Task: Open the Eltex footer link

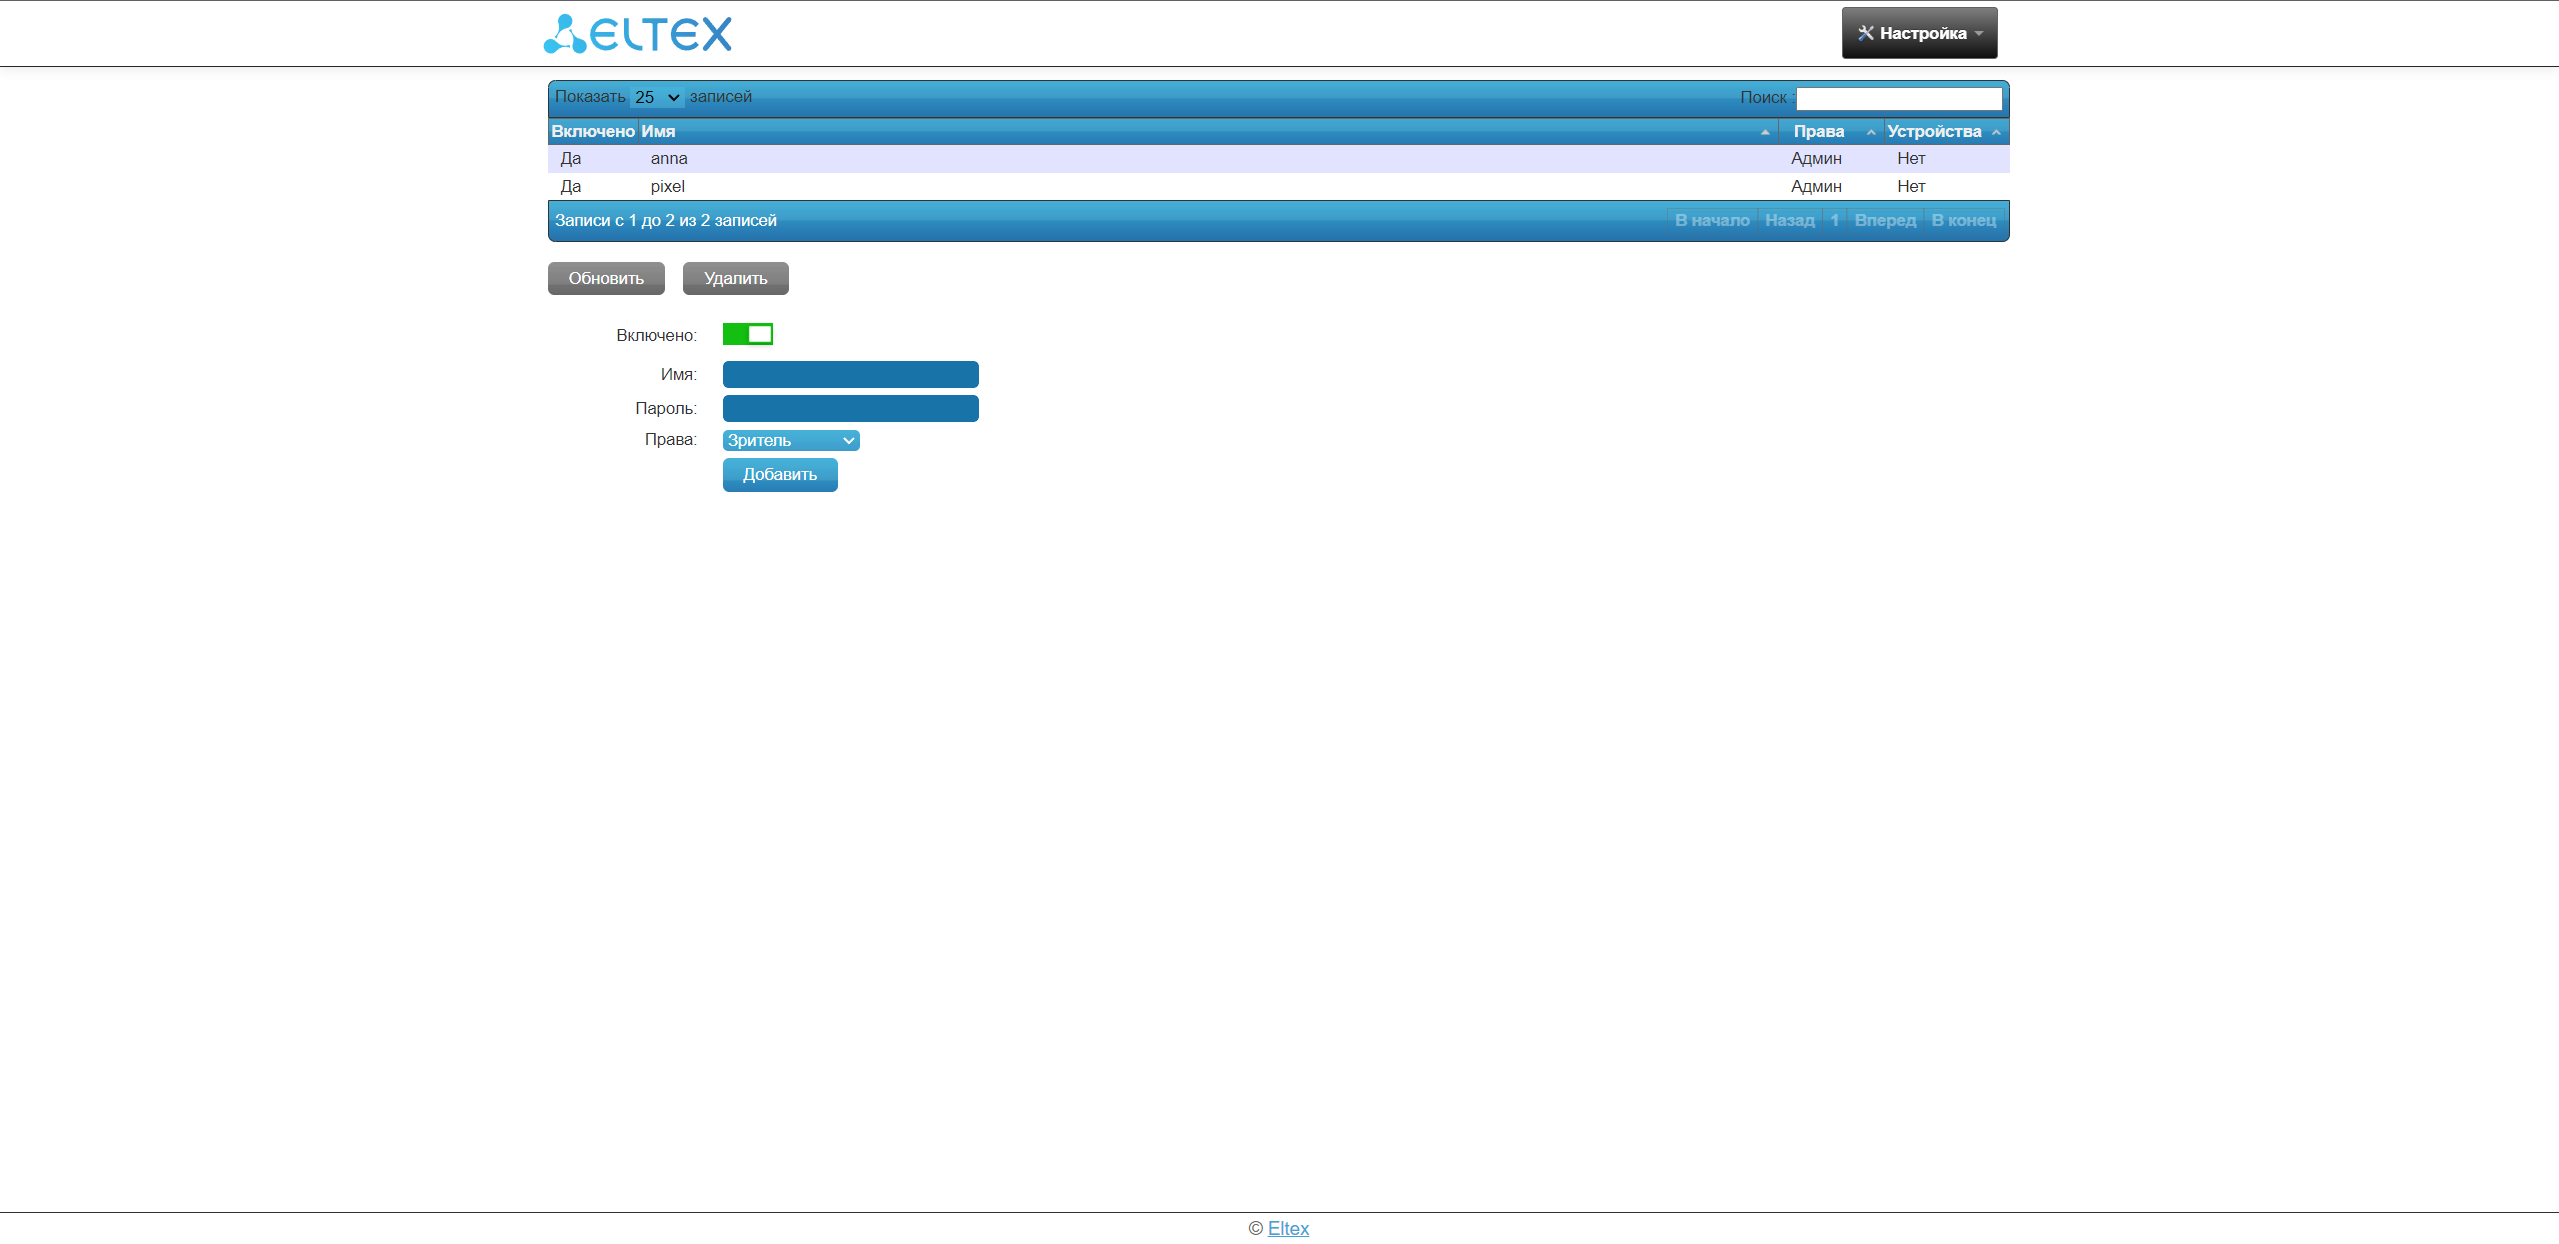Action: [1287, 1228]
